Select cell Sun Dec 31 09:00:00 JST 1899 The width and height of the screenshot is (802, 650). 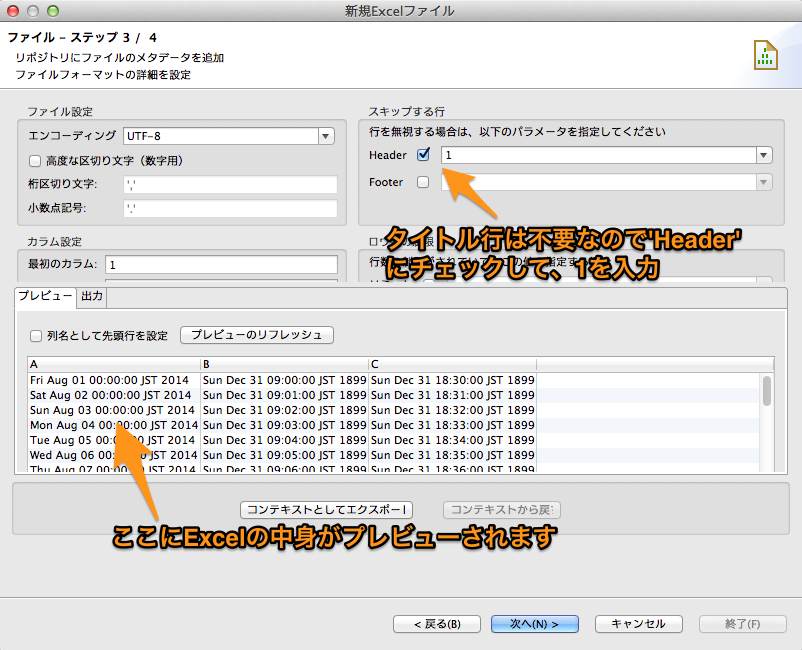[284, 380]
